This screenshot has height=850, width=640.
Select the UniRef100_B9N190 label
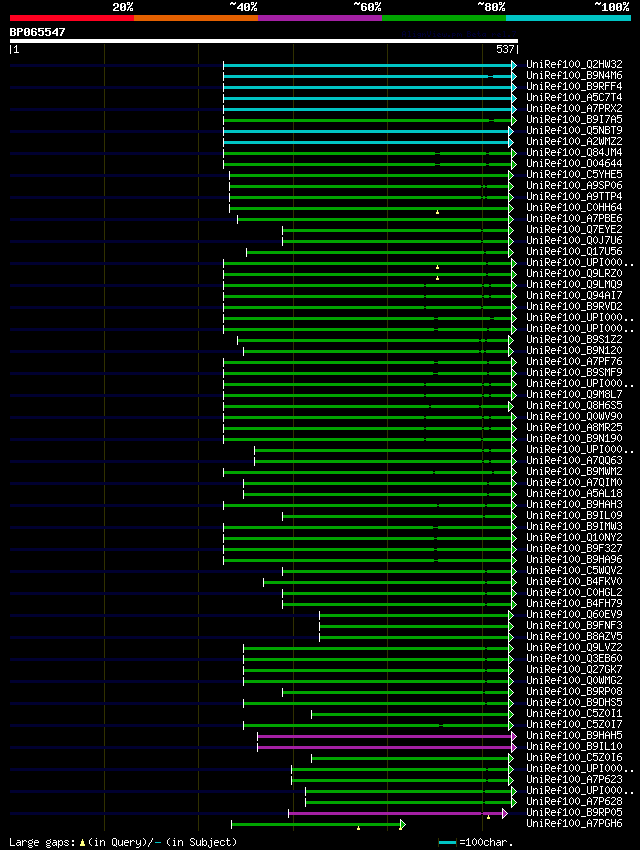pyautogui.click(x=574, y=438)
